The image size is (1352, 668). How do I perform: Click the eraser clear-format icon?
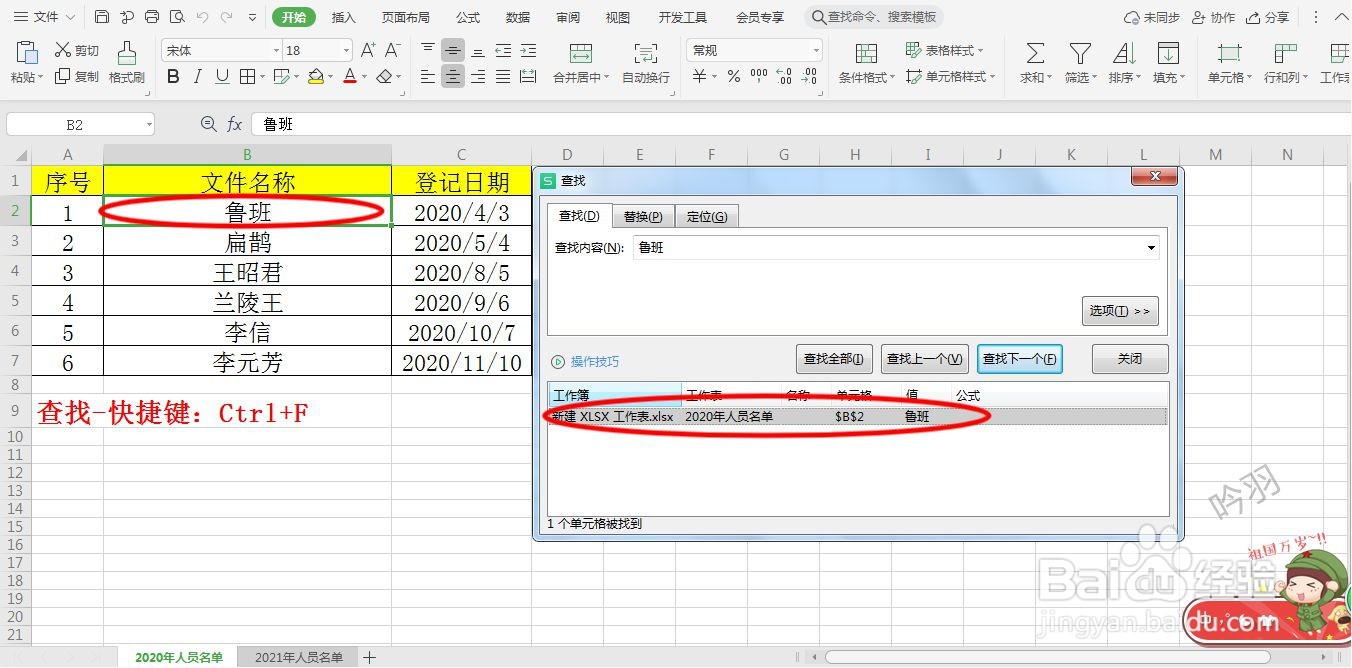coord(384,76)
